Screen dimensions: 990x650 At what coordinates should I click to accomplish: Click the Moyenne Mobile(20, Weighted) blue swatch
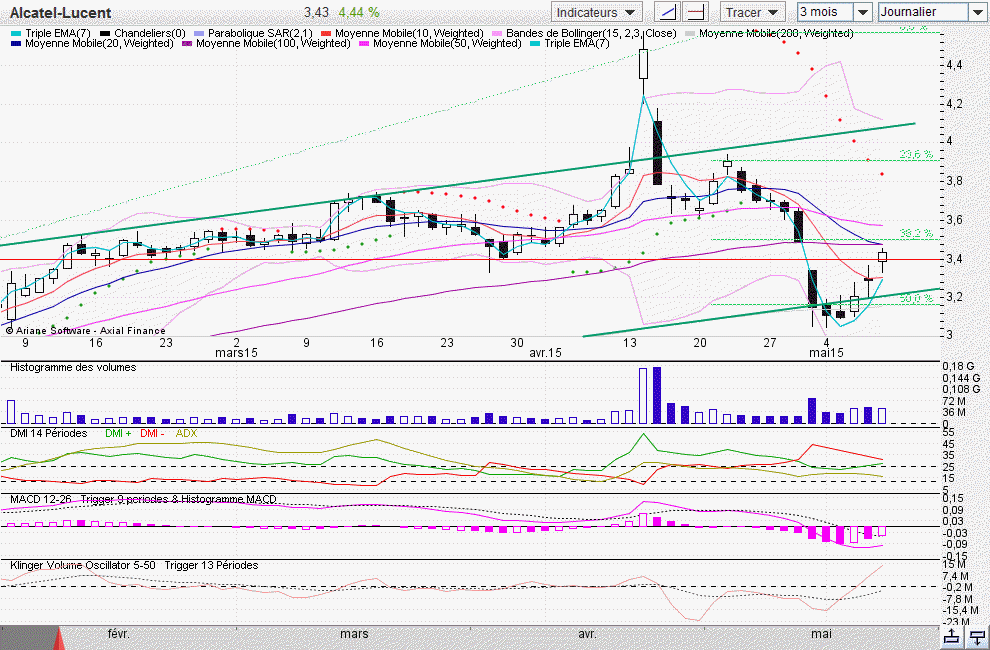point(16,44)
